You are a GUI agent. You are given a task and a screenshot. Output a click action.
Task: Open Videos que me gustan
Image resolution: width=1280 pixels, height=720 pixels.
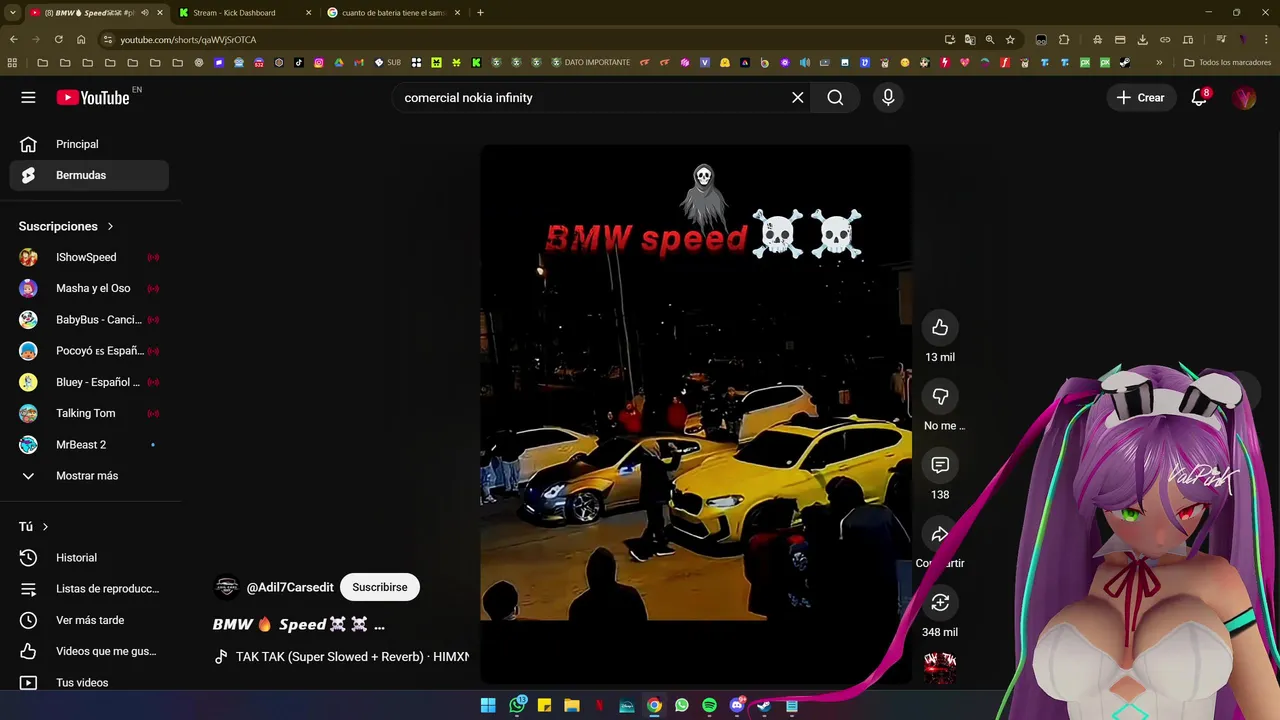(89, 651)
